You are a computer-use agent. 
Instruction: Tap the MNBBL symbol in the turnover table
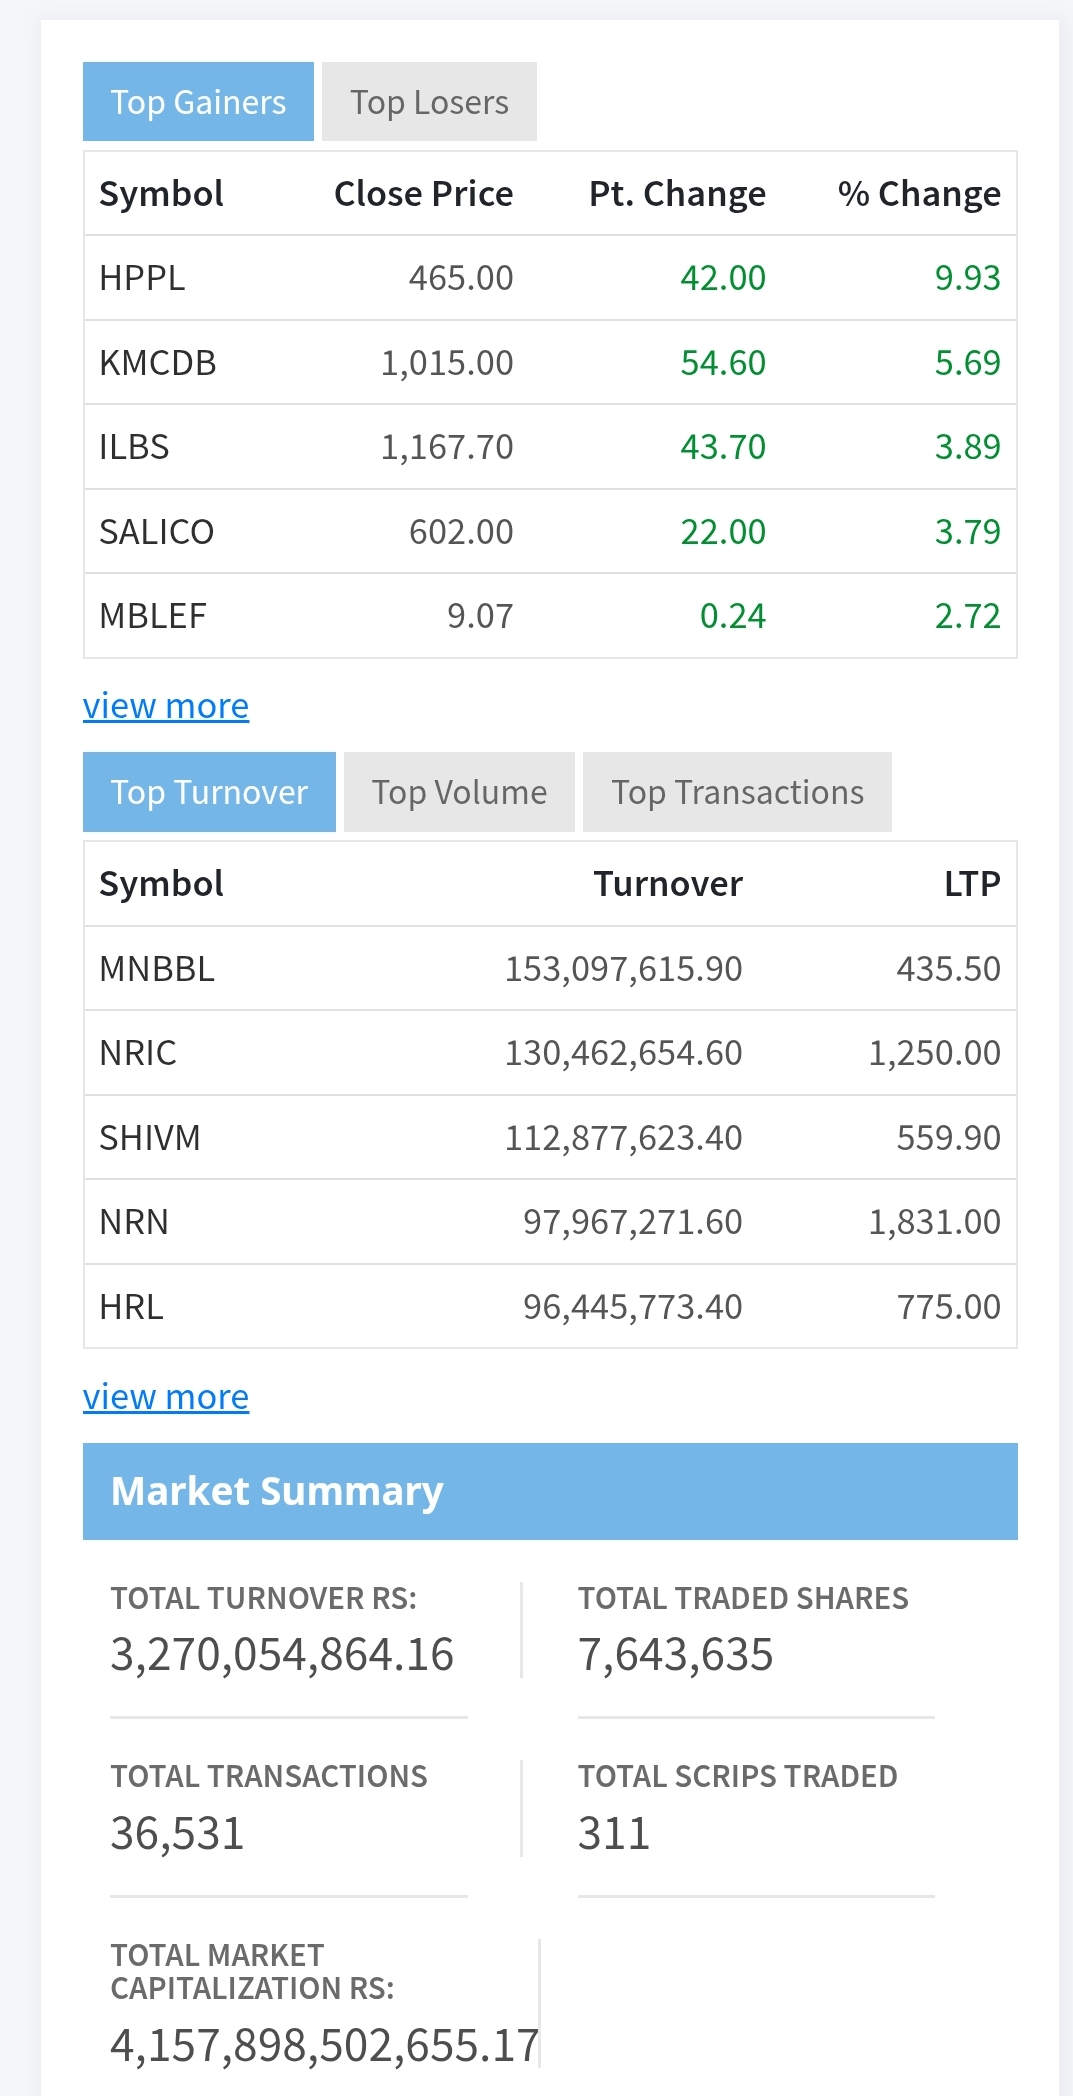click(x=157, y=969)
